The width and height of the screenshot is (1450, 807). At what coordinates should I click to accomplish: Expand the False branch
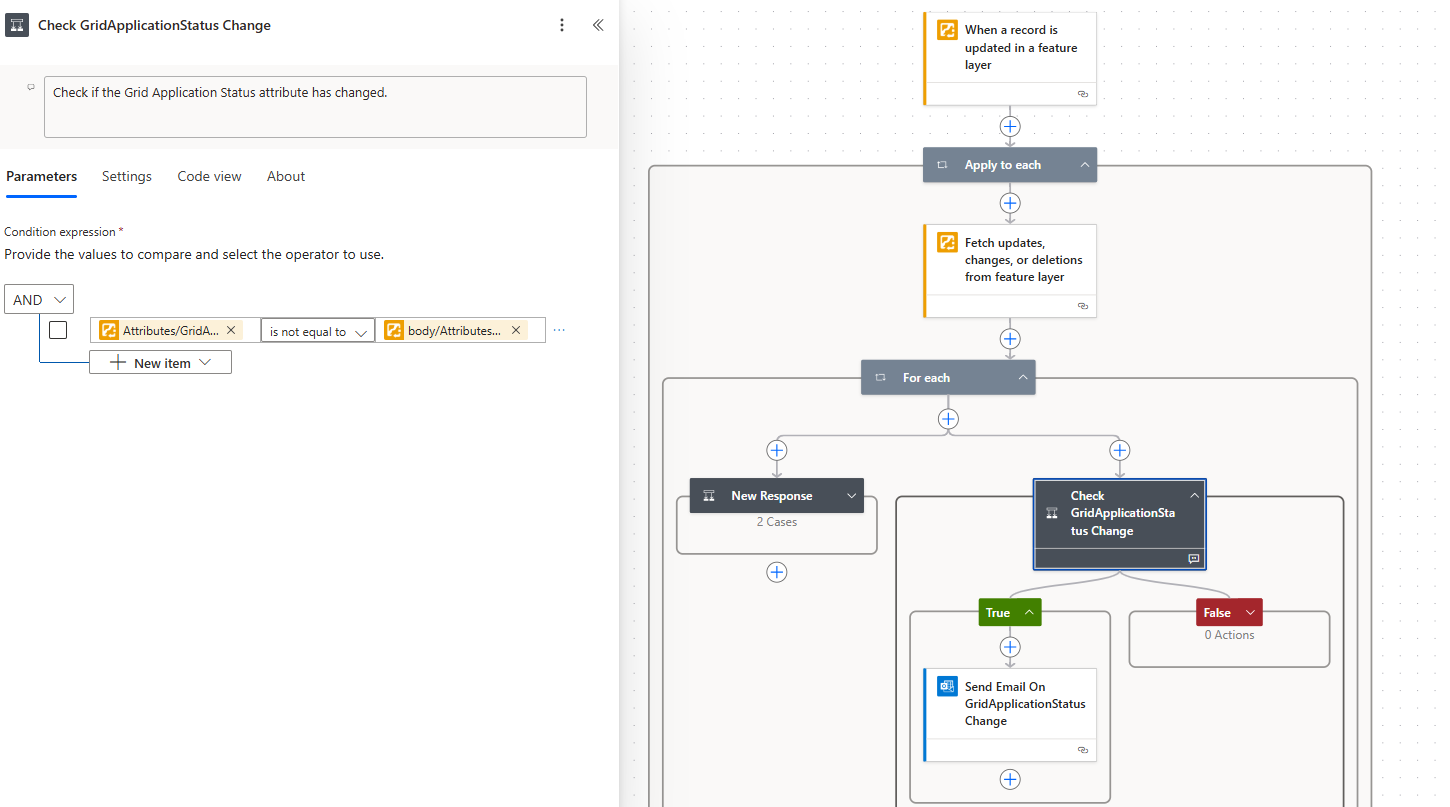tap(1249, 613)
